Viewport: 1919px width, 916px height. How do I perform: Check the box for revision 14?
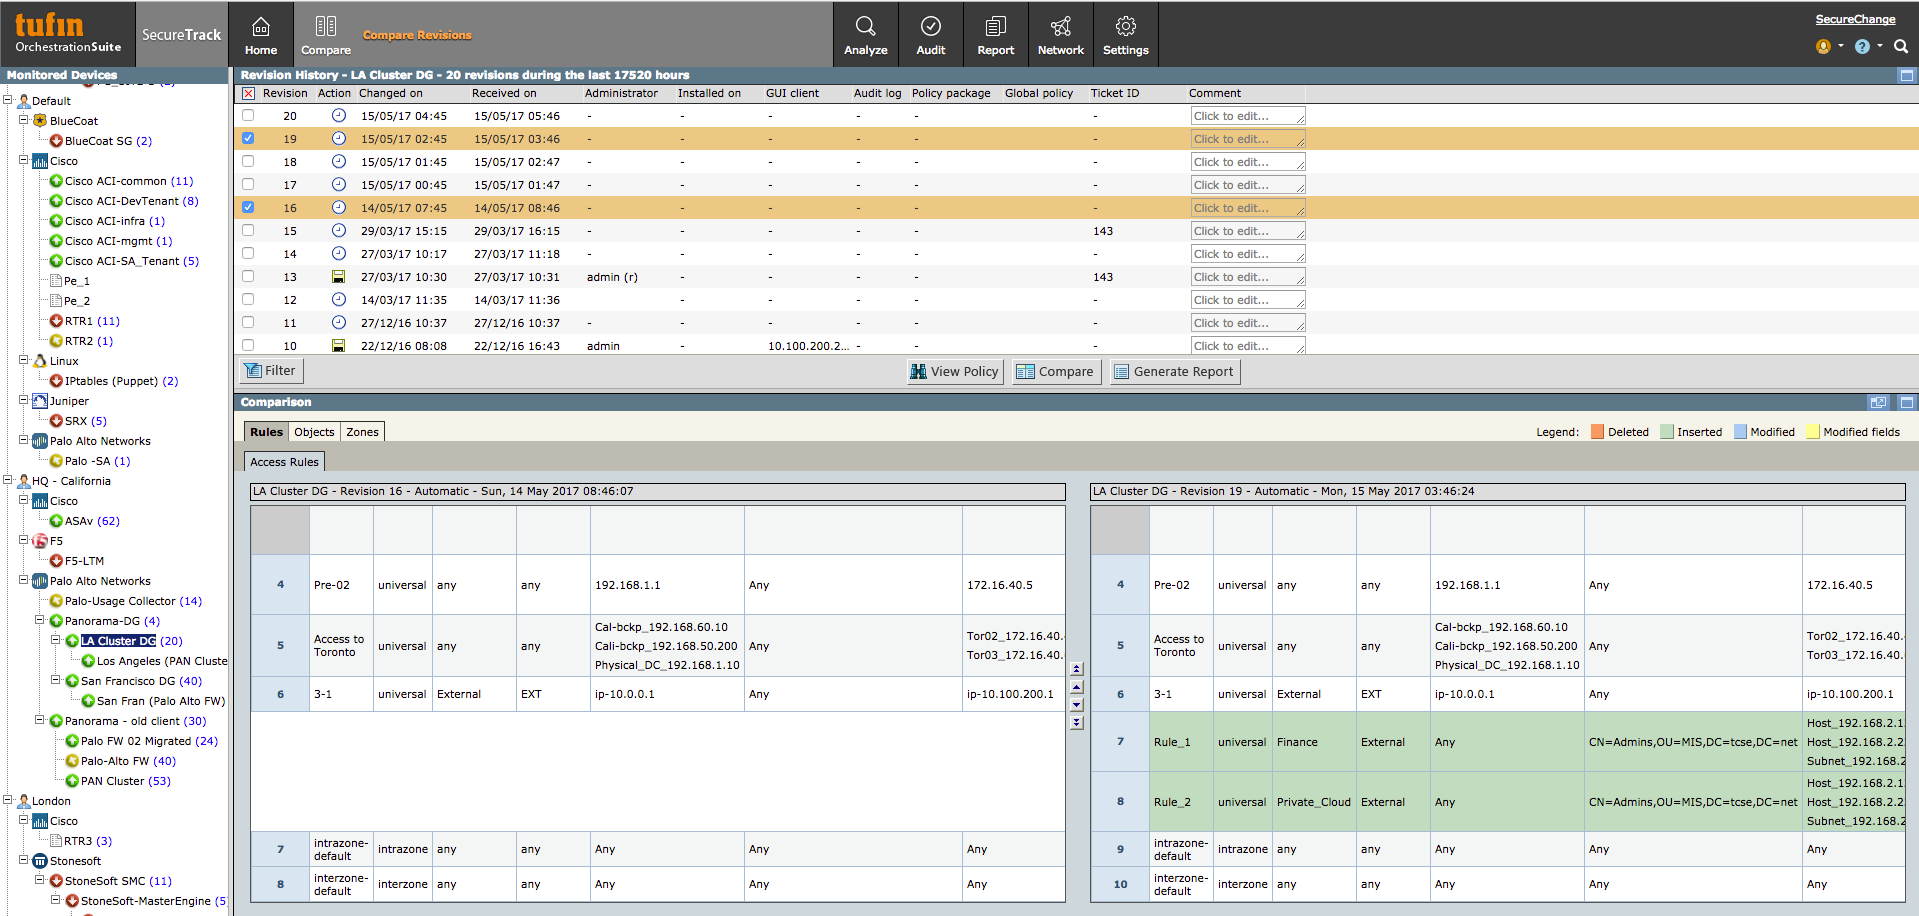coord(248,253)
